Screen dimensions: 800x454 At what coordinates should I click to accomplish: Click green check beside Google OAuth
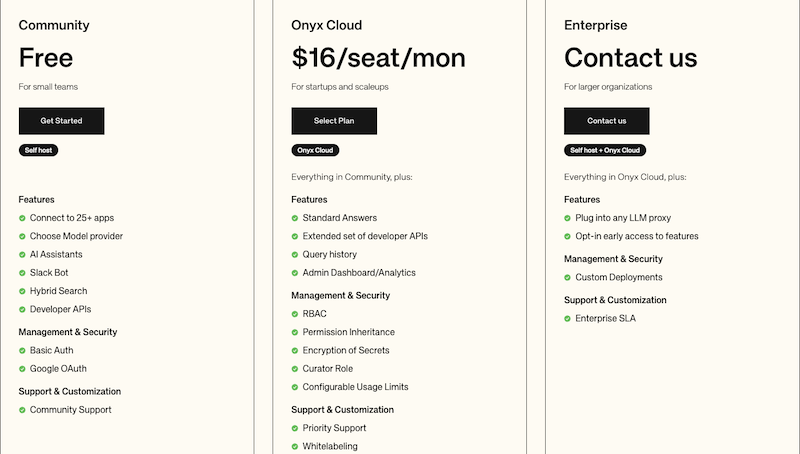(x=22, y=369)
